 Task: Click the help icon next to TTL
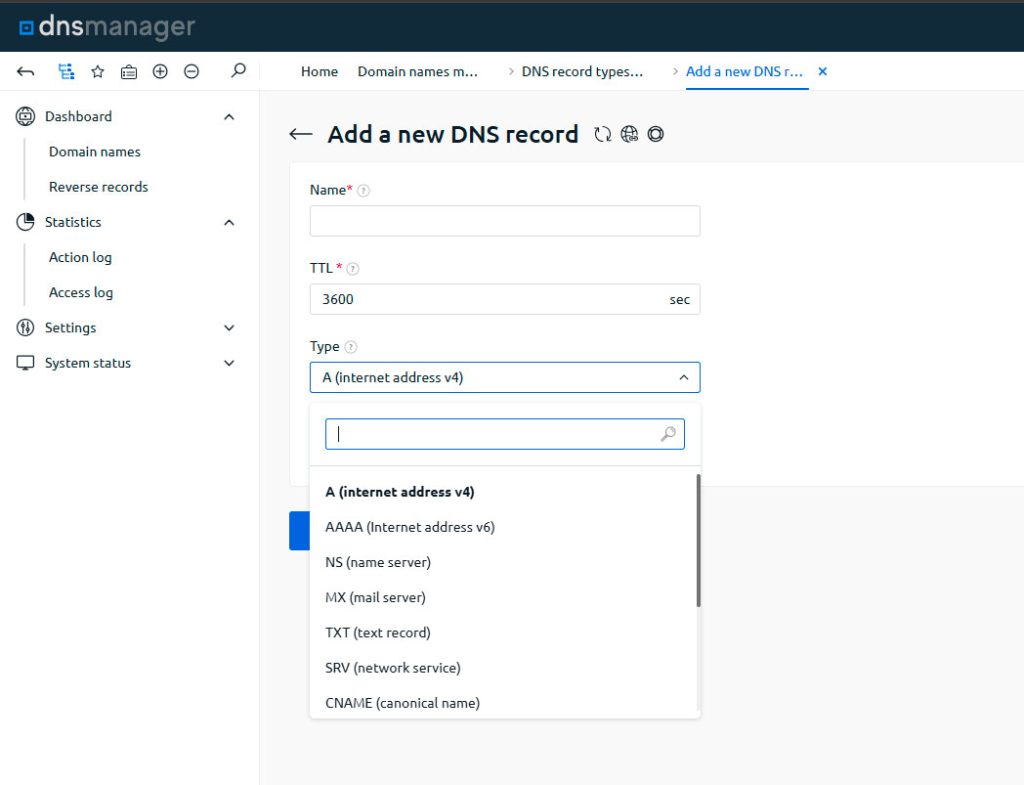click(x=353, y=269)
